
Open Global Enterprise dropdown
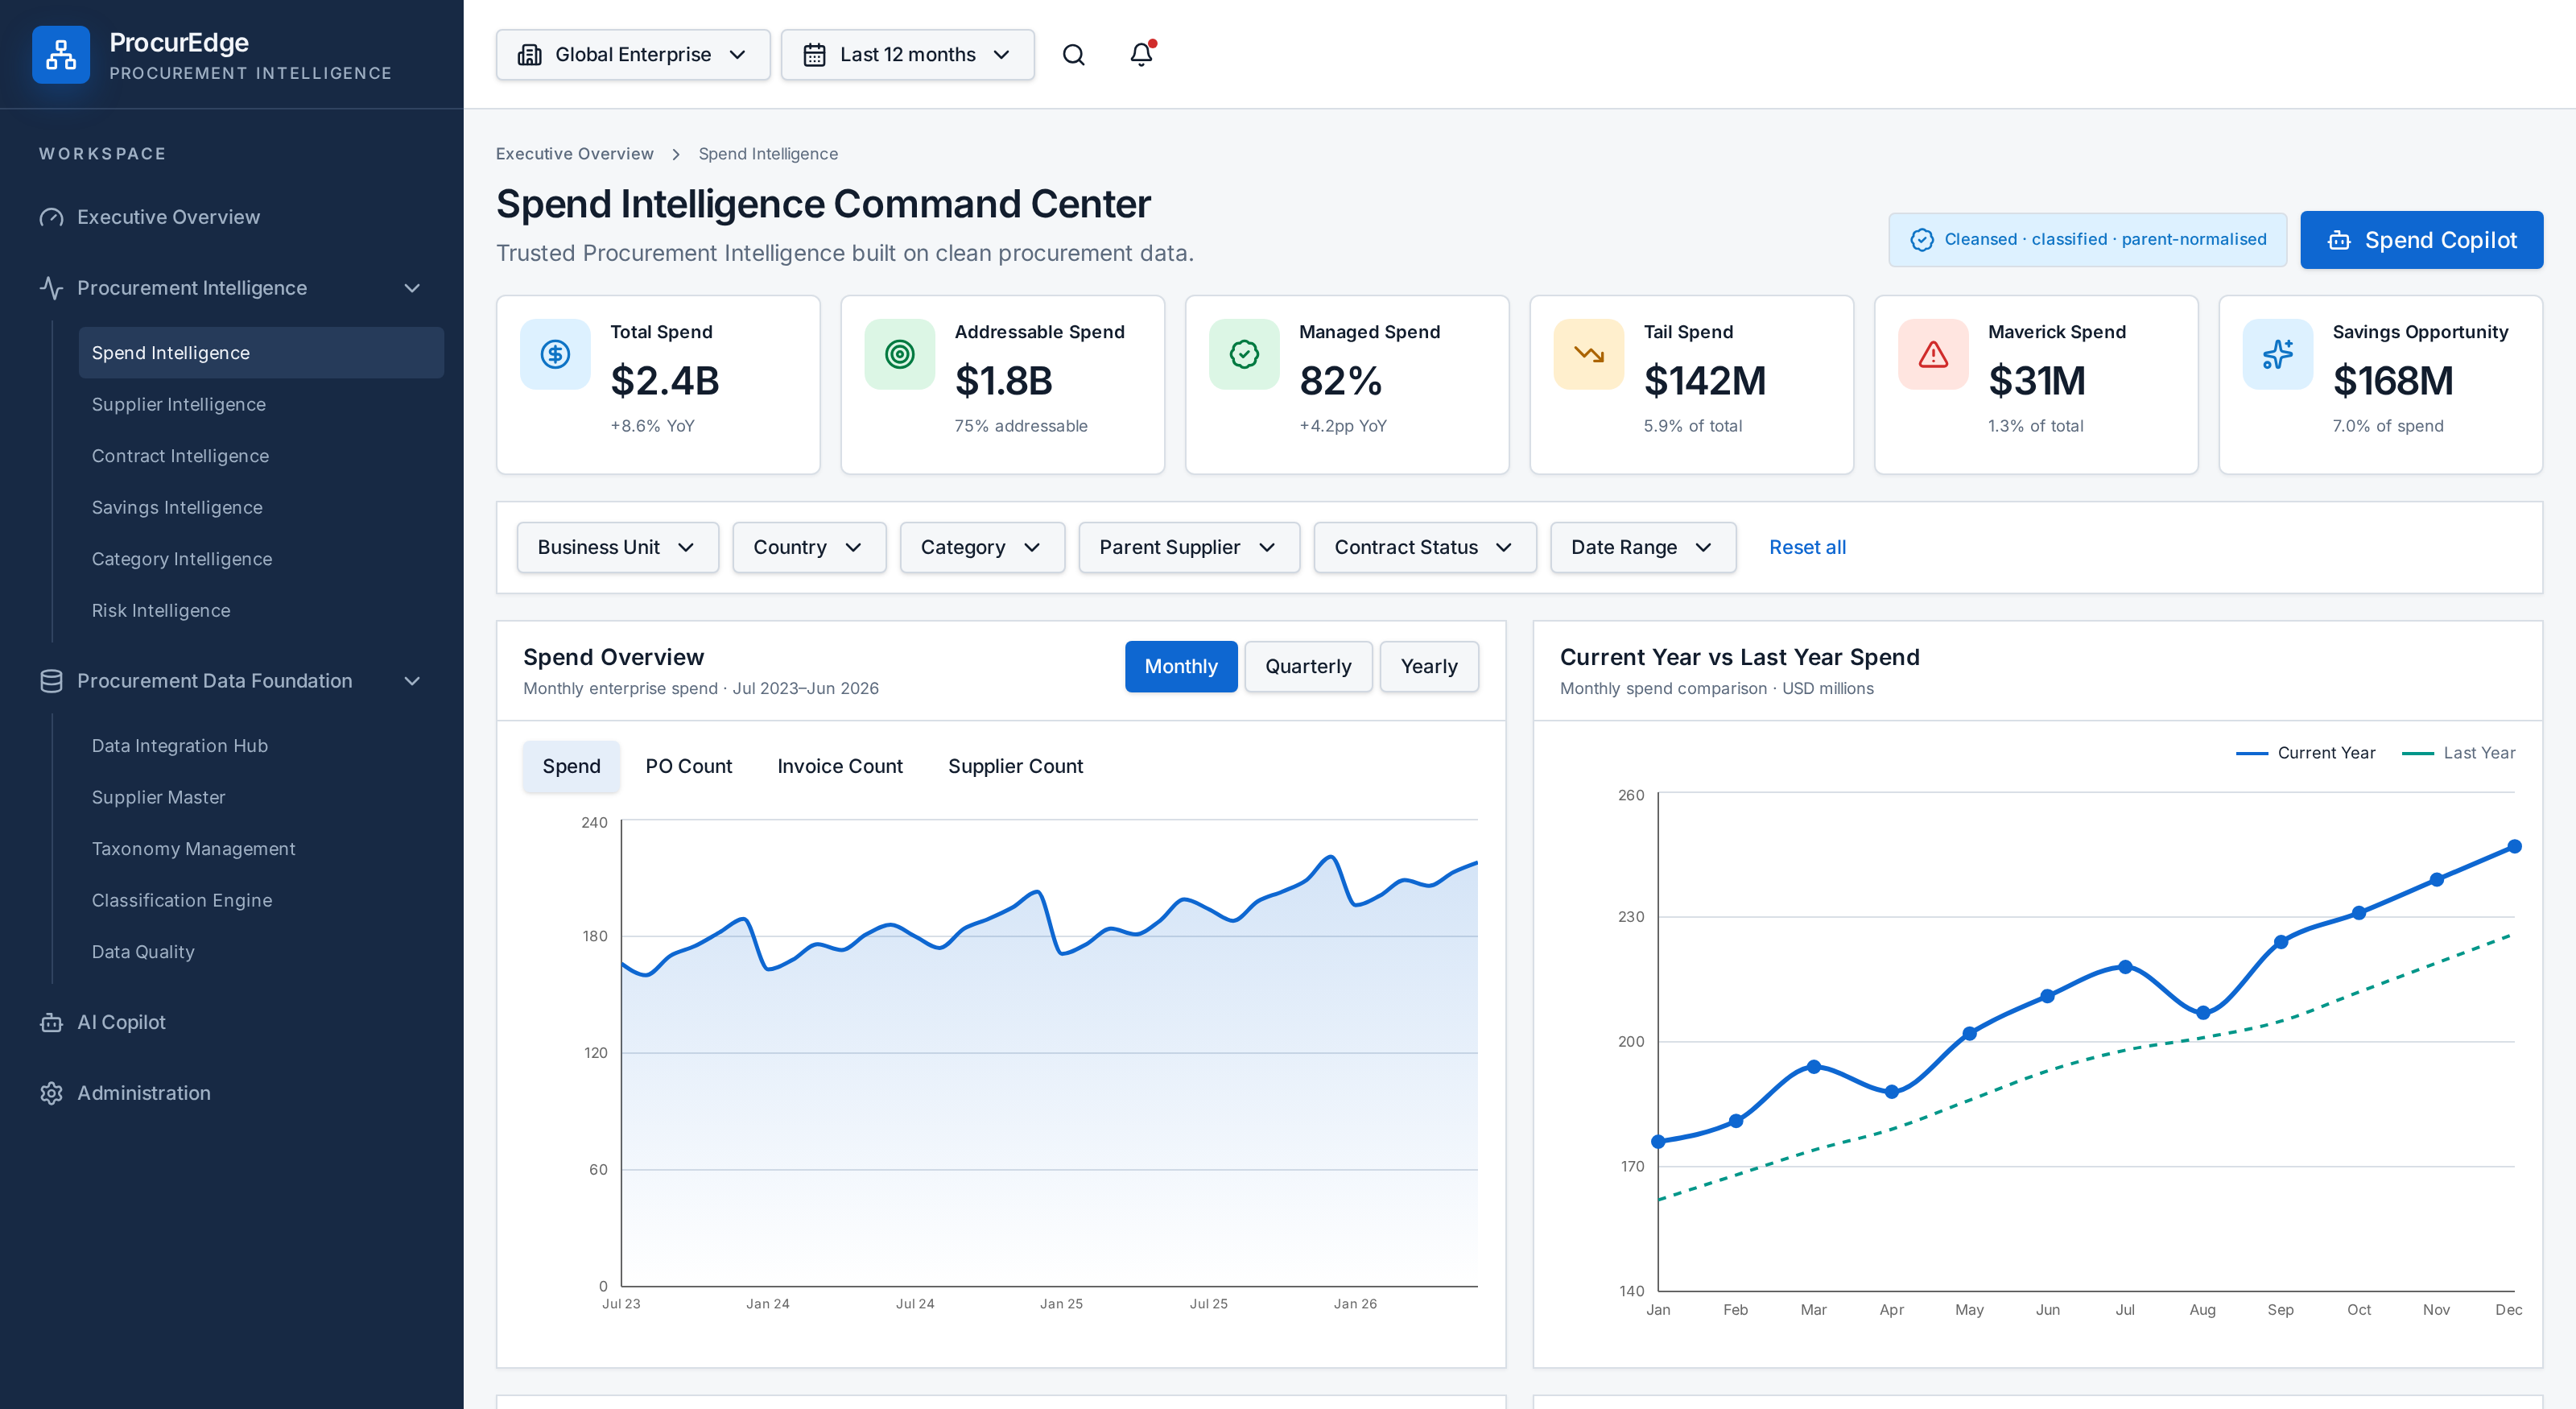632,55
